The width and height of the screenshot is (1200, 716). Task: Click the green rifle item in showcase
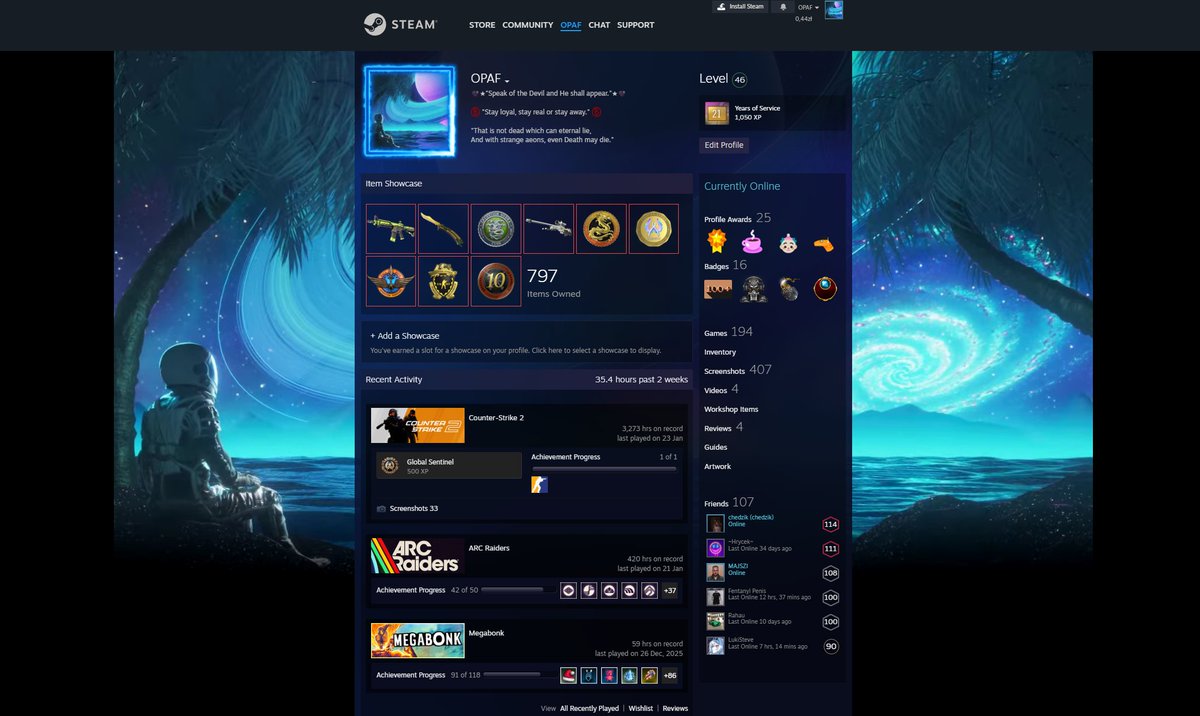tap(391, 229)
